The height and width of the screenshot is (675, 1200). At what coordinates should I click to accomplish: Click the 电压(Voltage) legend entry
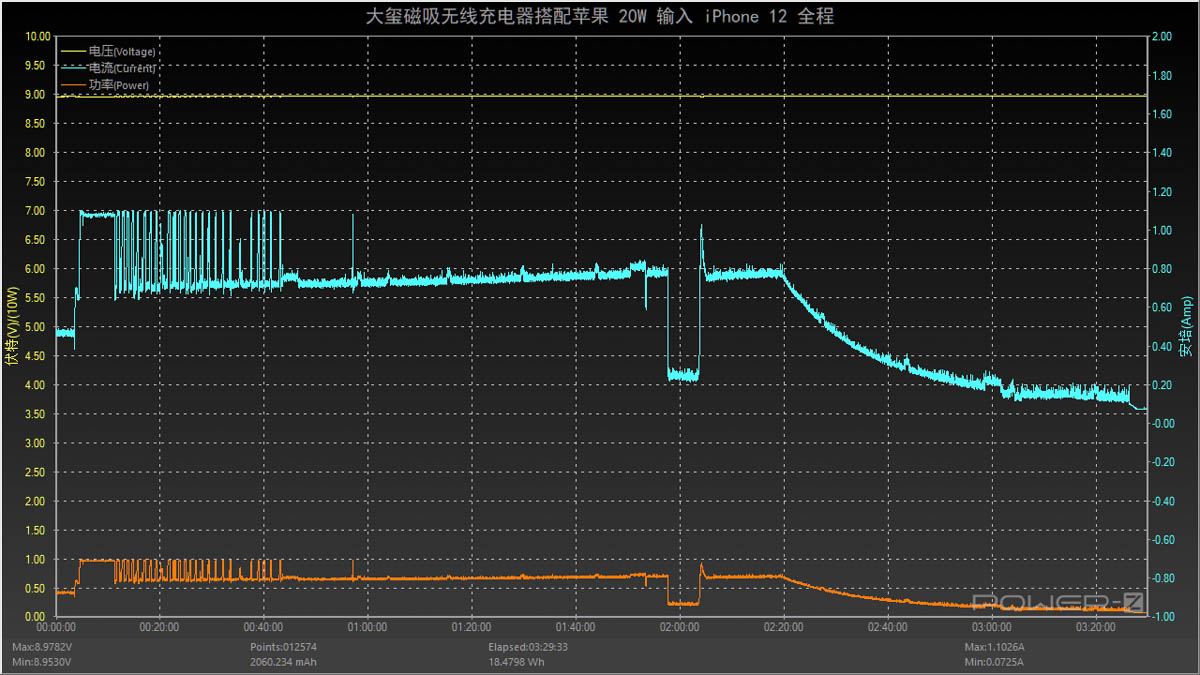pyautogui.click(x=122, y=51)
